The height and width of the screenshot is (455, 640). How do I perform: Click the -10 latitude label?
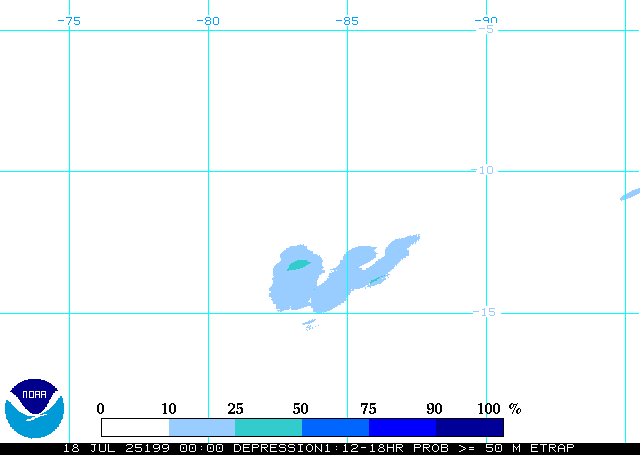(x=482, y=170)
